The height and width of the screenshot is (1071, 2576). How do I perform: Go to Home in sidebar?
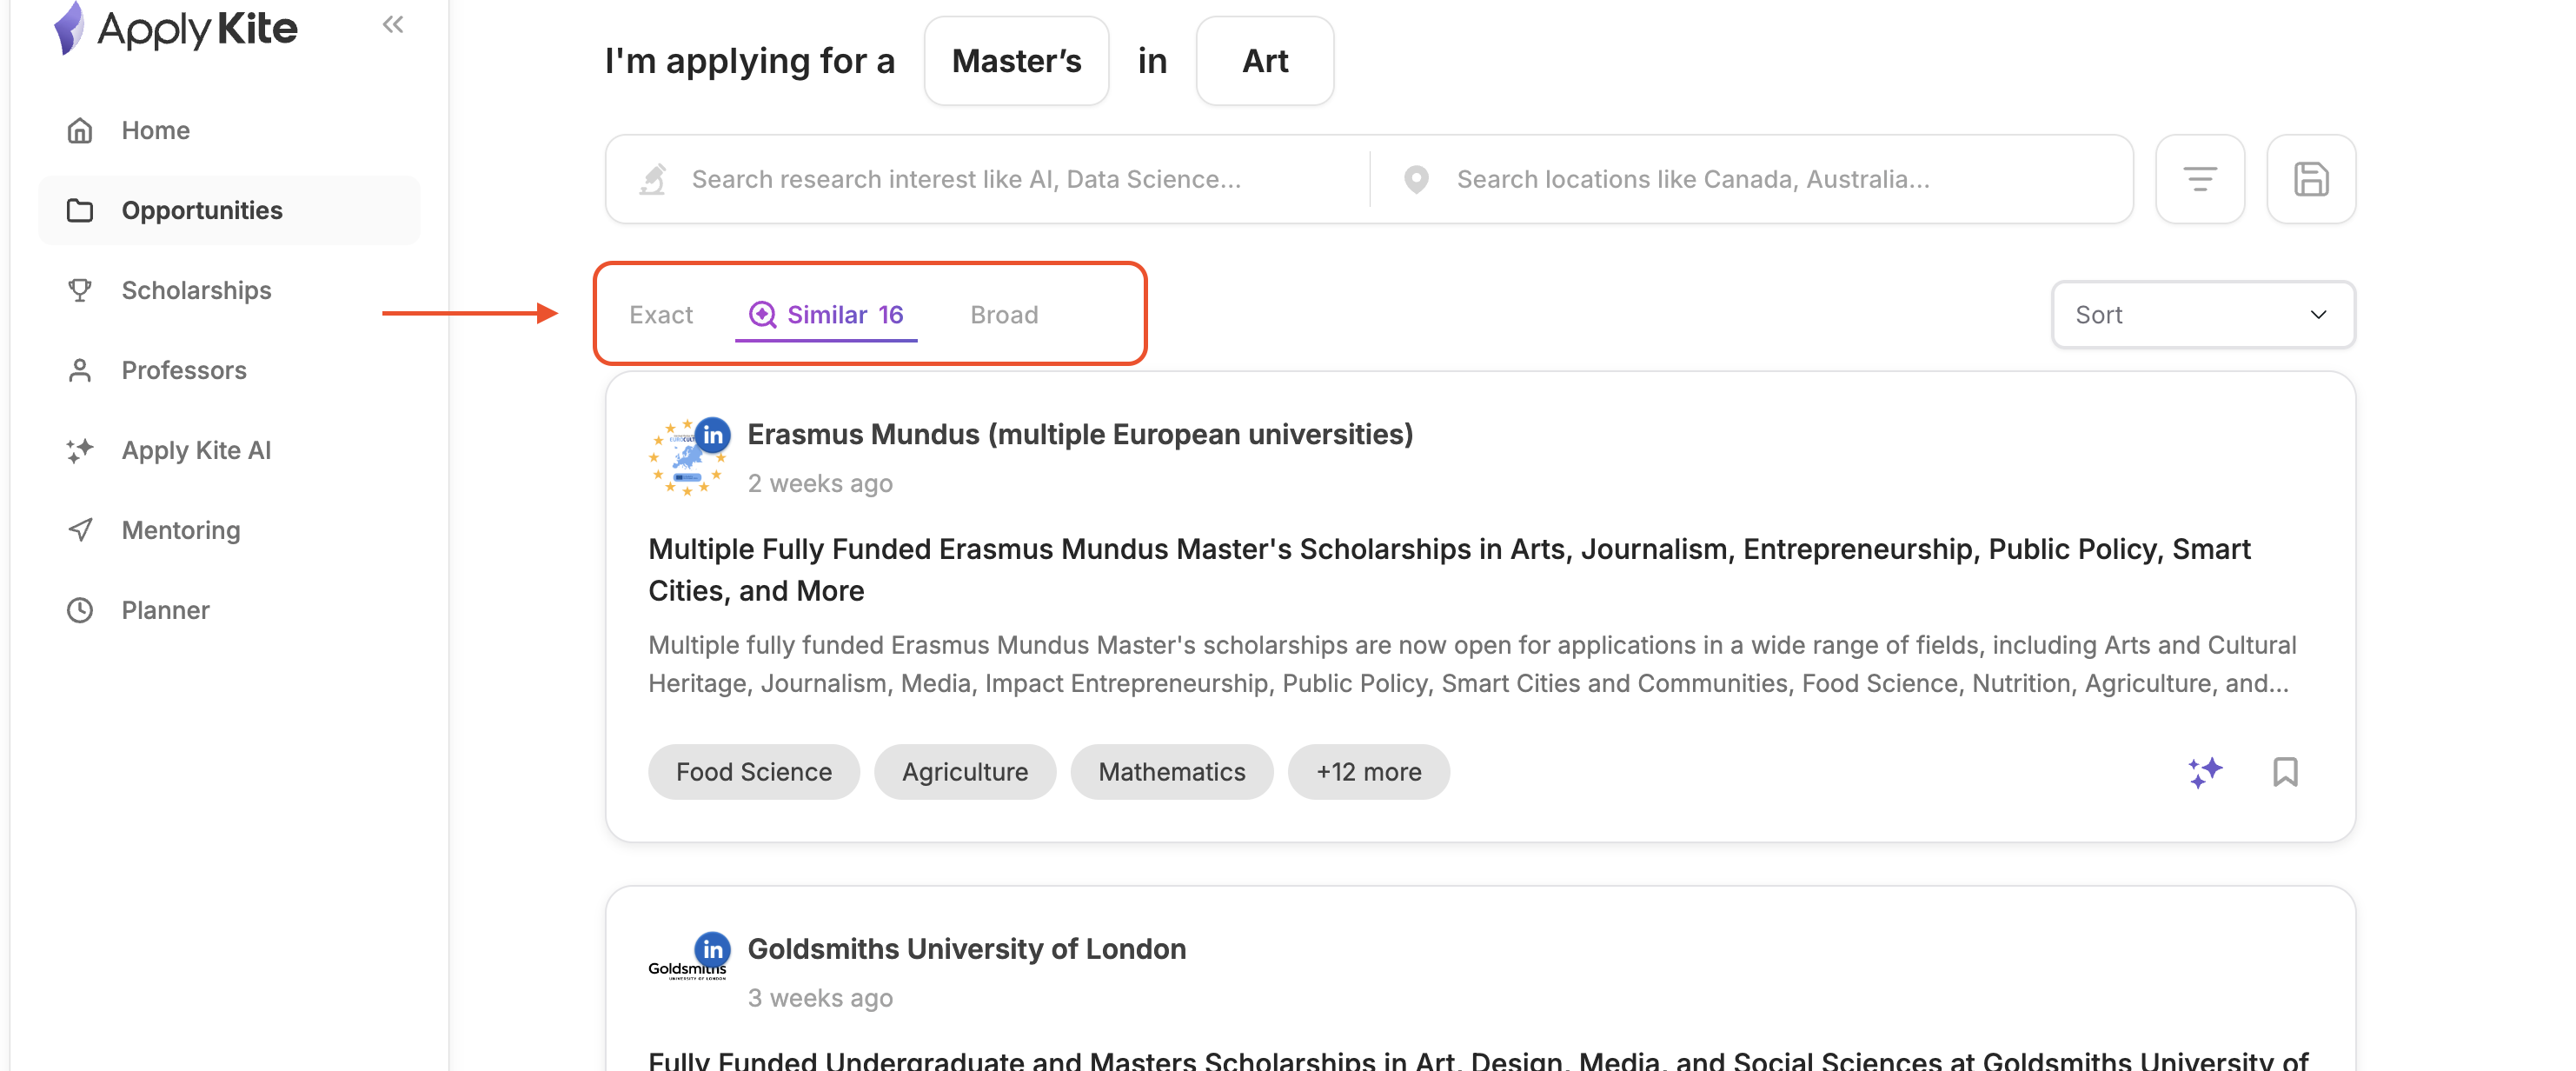click(x=155, y=130)
